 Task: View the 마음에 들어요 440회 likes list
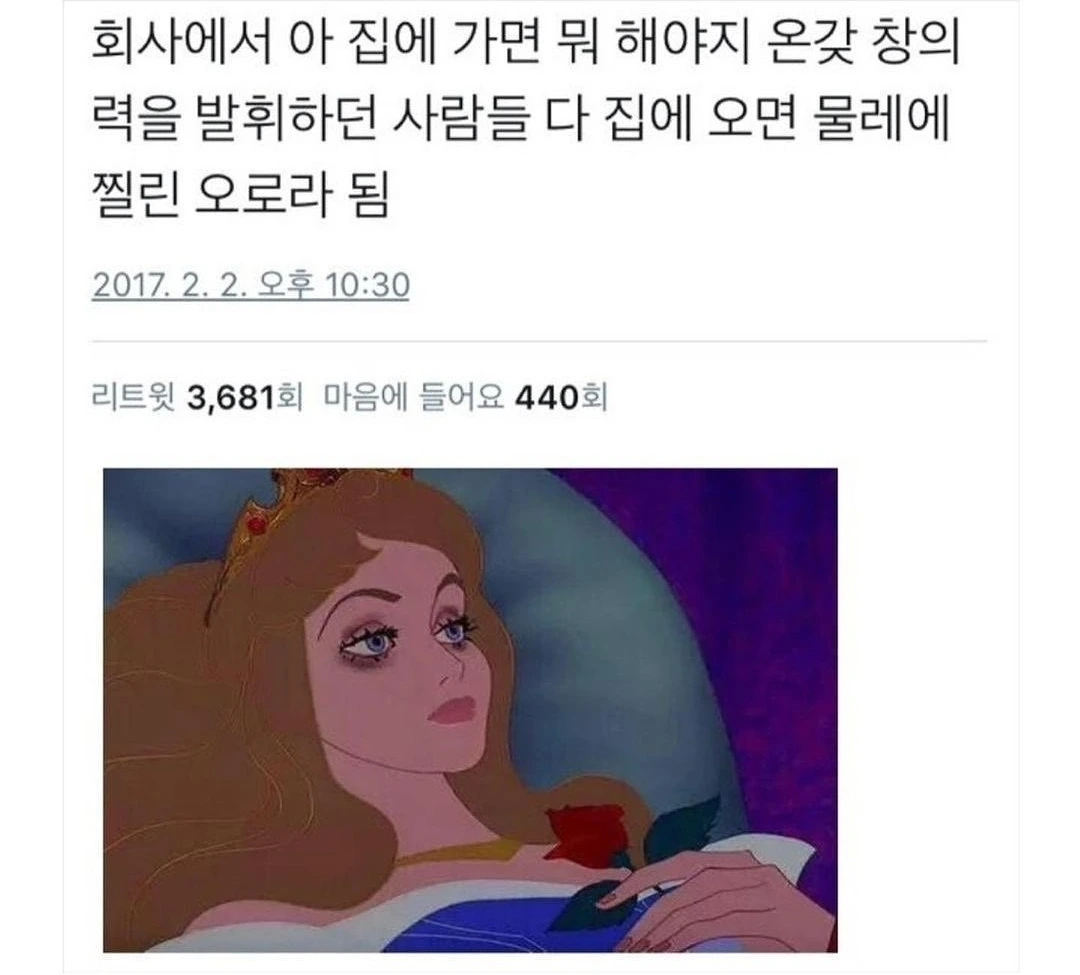(x=466, y=398)
